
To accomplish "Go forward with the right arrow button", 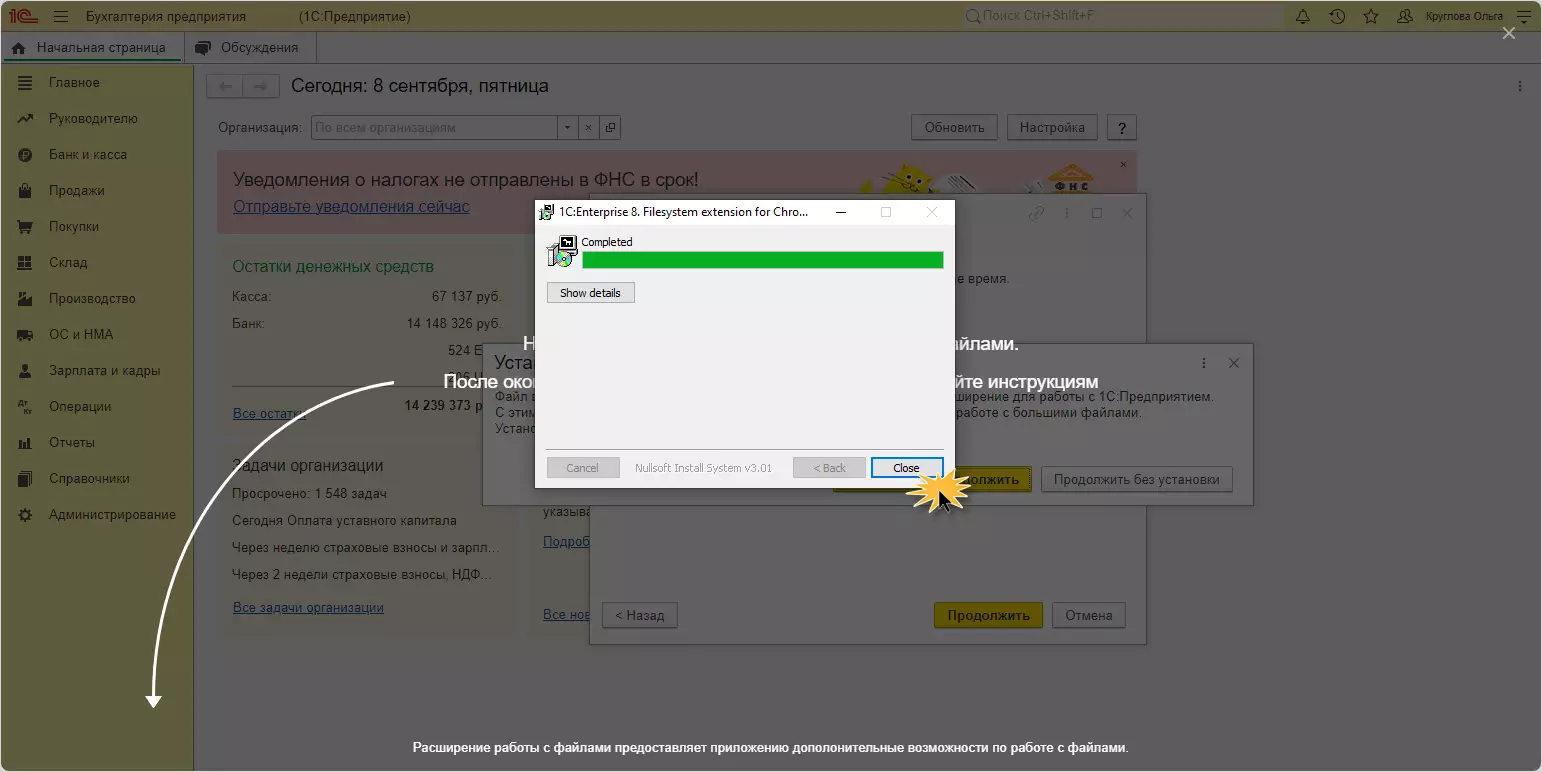I will pyautogui.click(x=261, y=86).
